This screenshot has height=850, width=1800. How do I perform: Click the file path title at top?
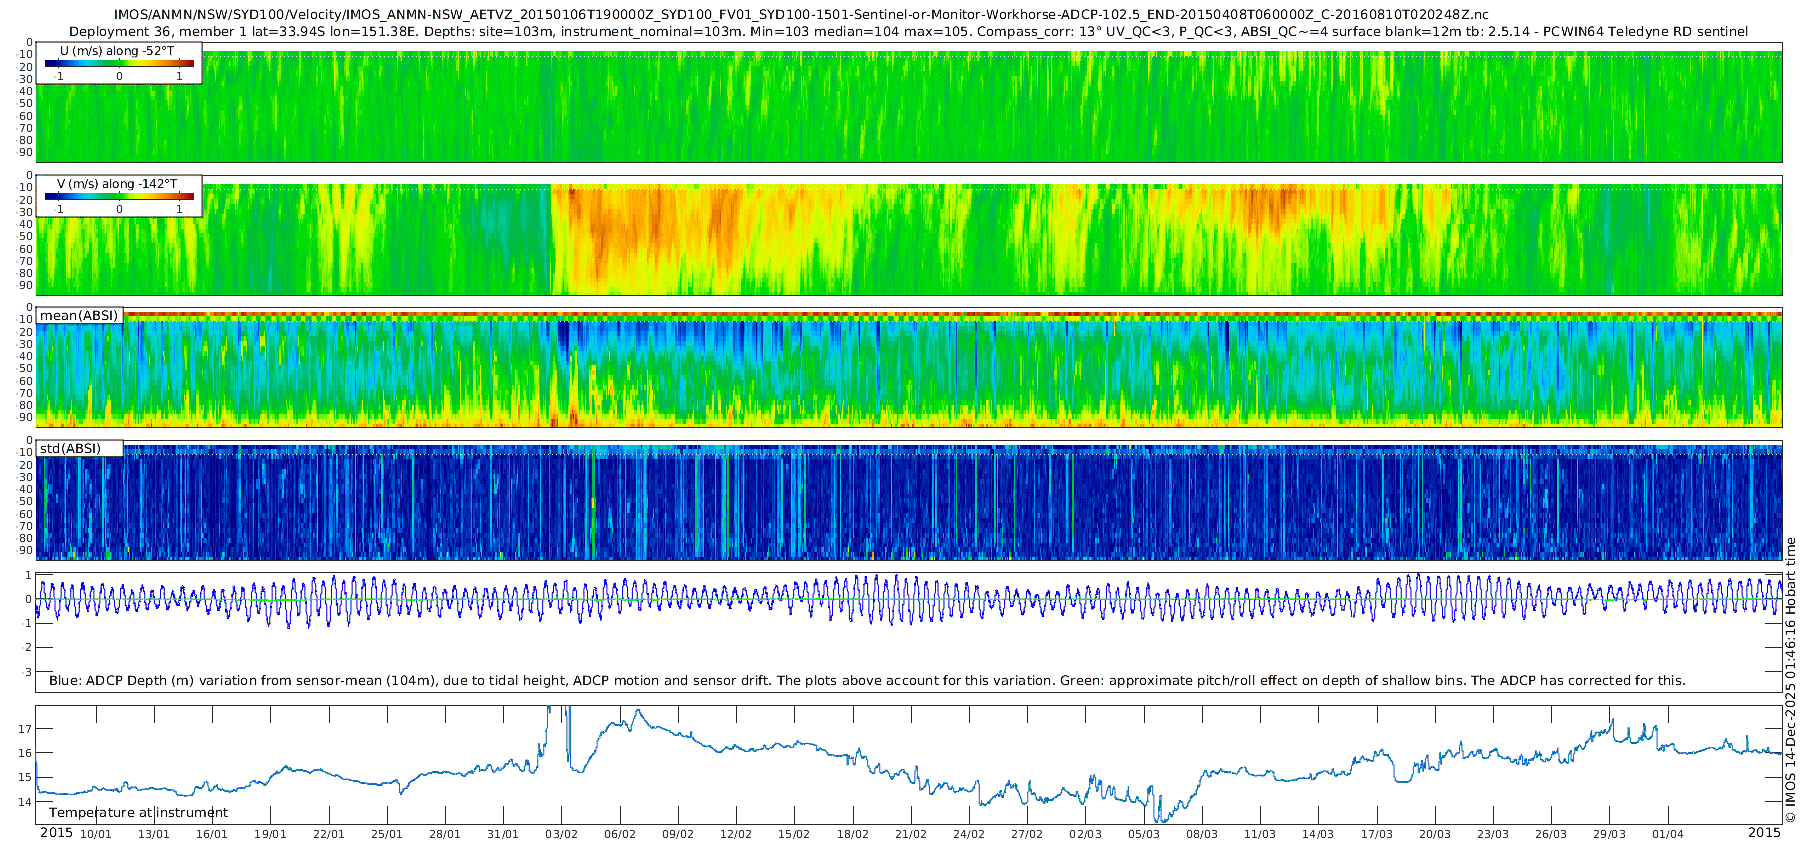tap(800, 14)
